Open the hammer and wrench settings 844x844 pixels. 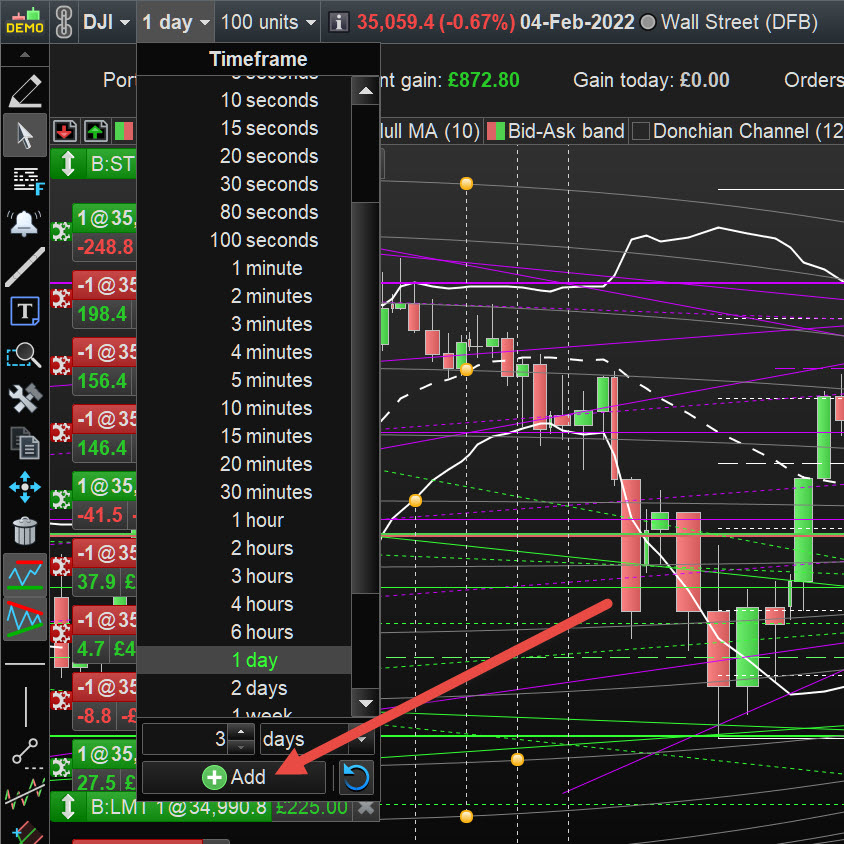[x=25, y=398]
